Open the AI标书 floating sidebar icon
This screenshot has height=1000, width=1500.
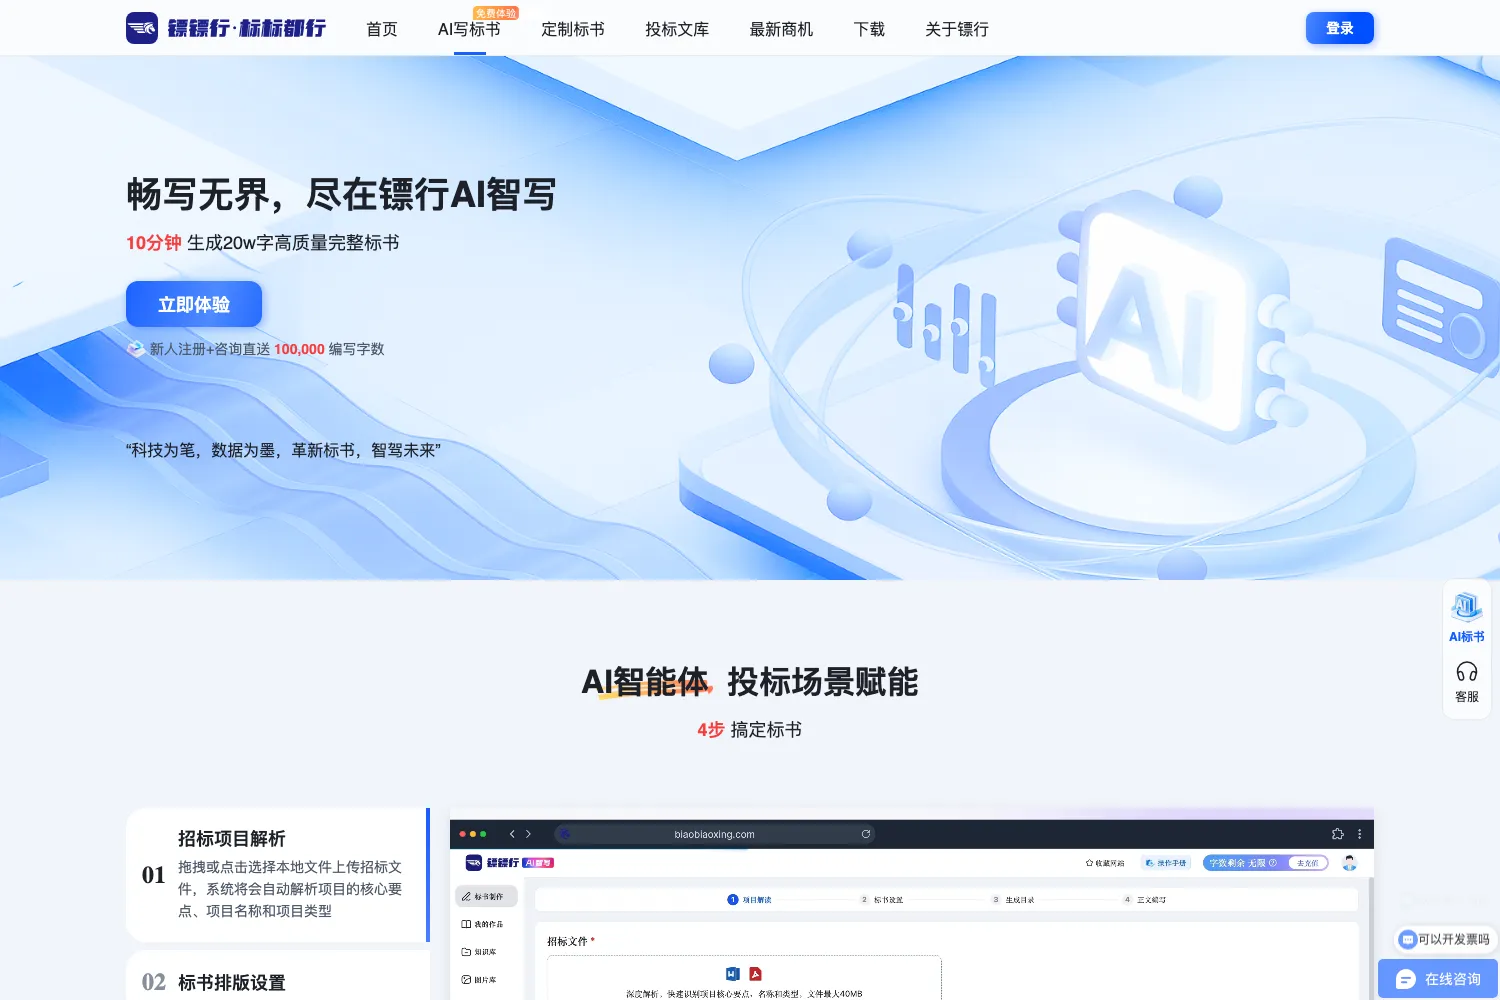pyautogui.click(x=1467, y=606)
